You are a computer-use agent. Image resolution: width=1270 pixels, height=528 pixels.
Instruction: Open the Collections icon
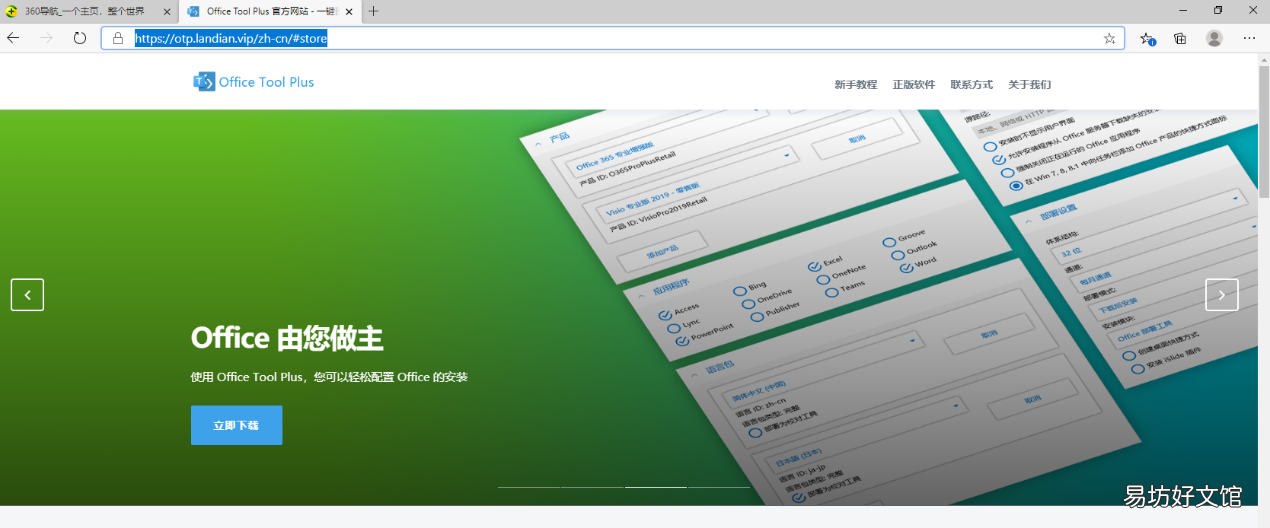click(1180, 39)
